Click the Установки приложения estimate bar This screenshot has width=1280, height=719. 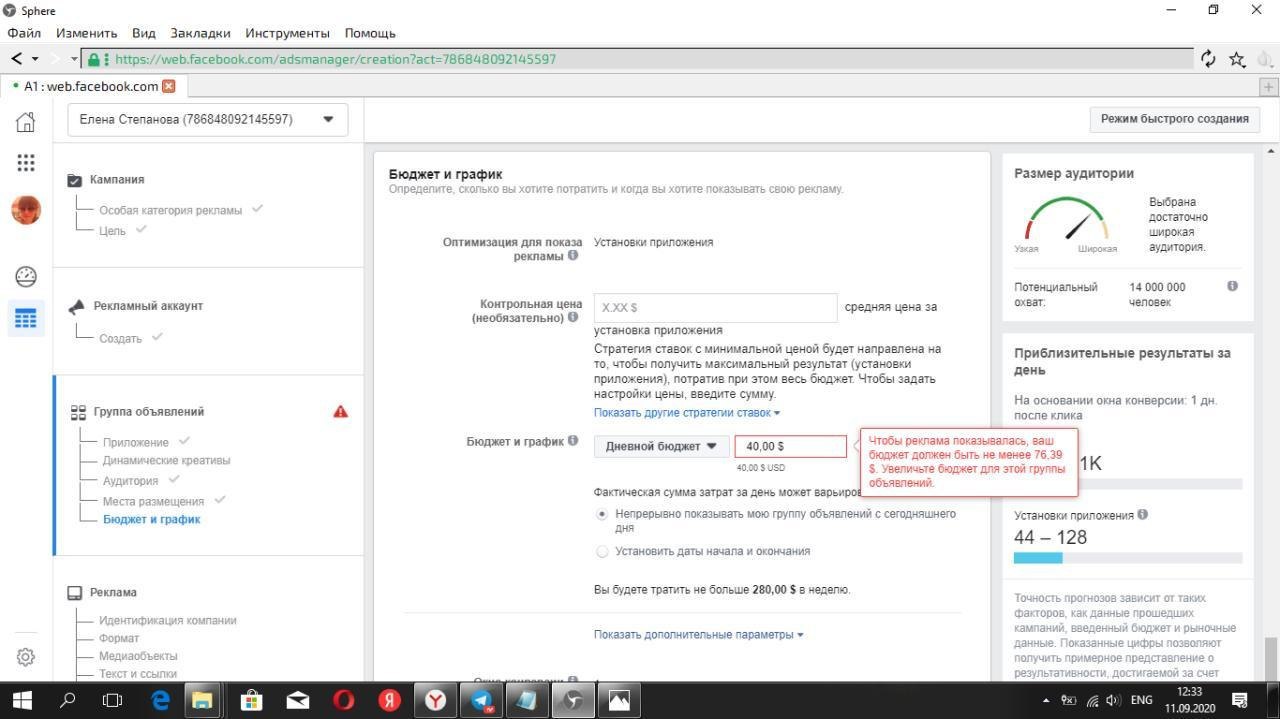[1128, 558]
